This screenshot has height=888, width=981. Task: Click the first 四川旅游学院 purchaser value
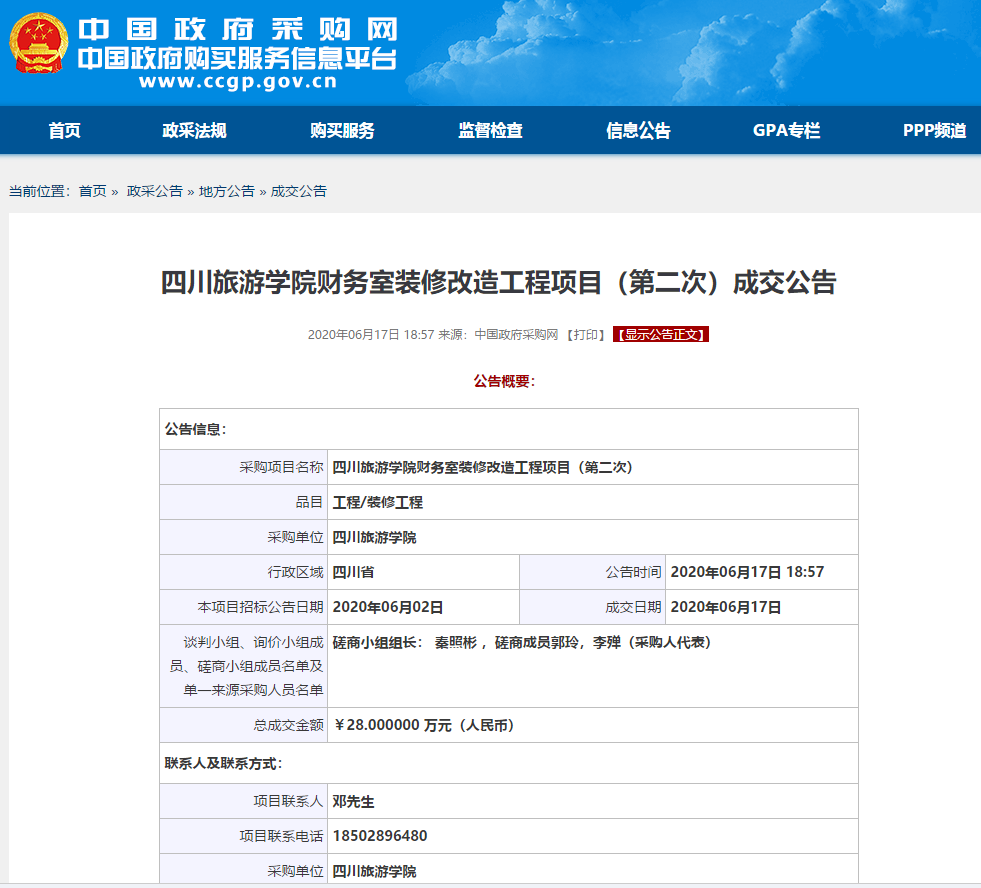click(x=374, y=538)
